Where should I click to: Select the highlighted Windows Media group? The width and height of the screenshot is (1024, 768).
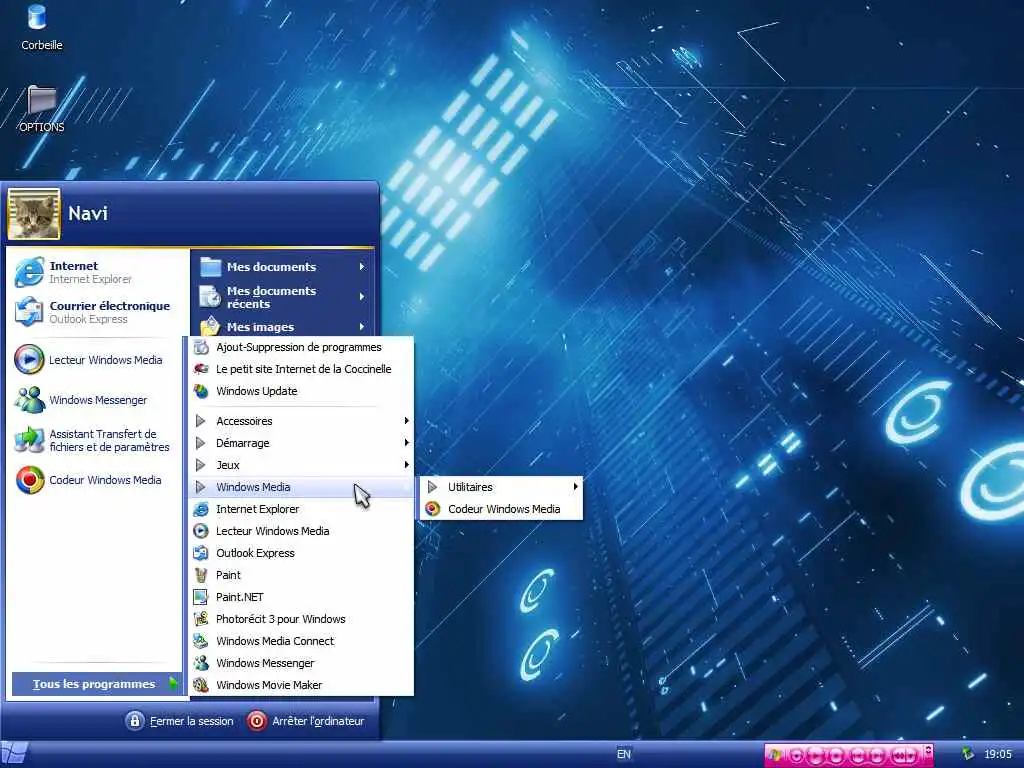pyautogui.click(x=300, y=487)
